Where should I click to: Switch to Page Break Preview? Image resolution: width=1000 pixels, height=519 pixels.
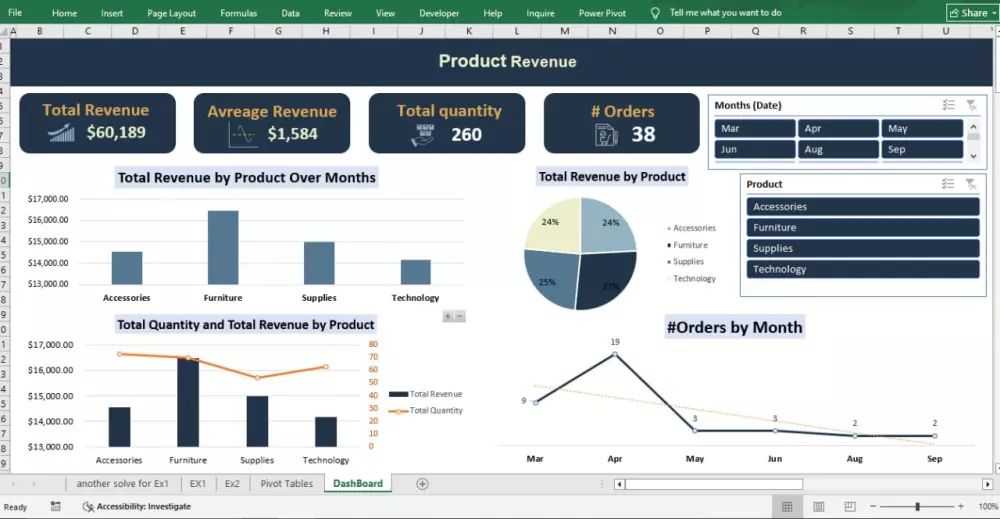tap(849, 506)
